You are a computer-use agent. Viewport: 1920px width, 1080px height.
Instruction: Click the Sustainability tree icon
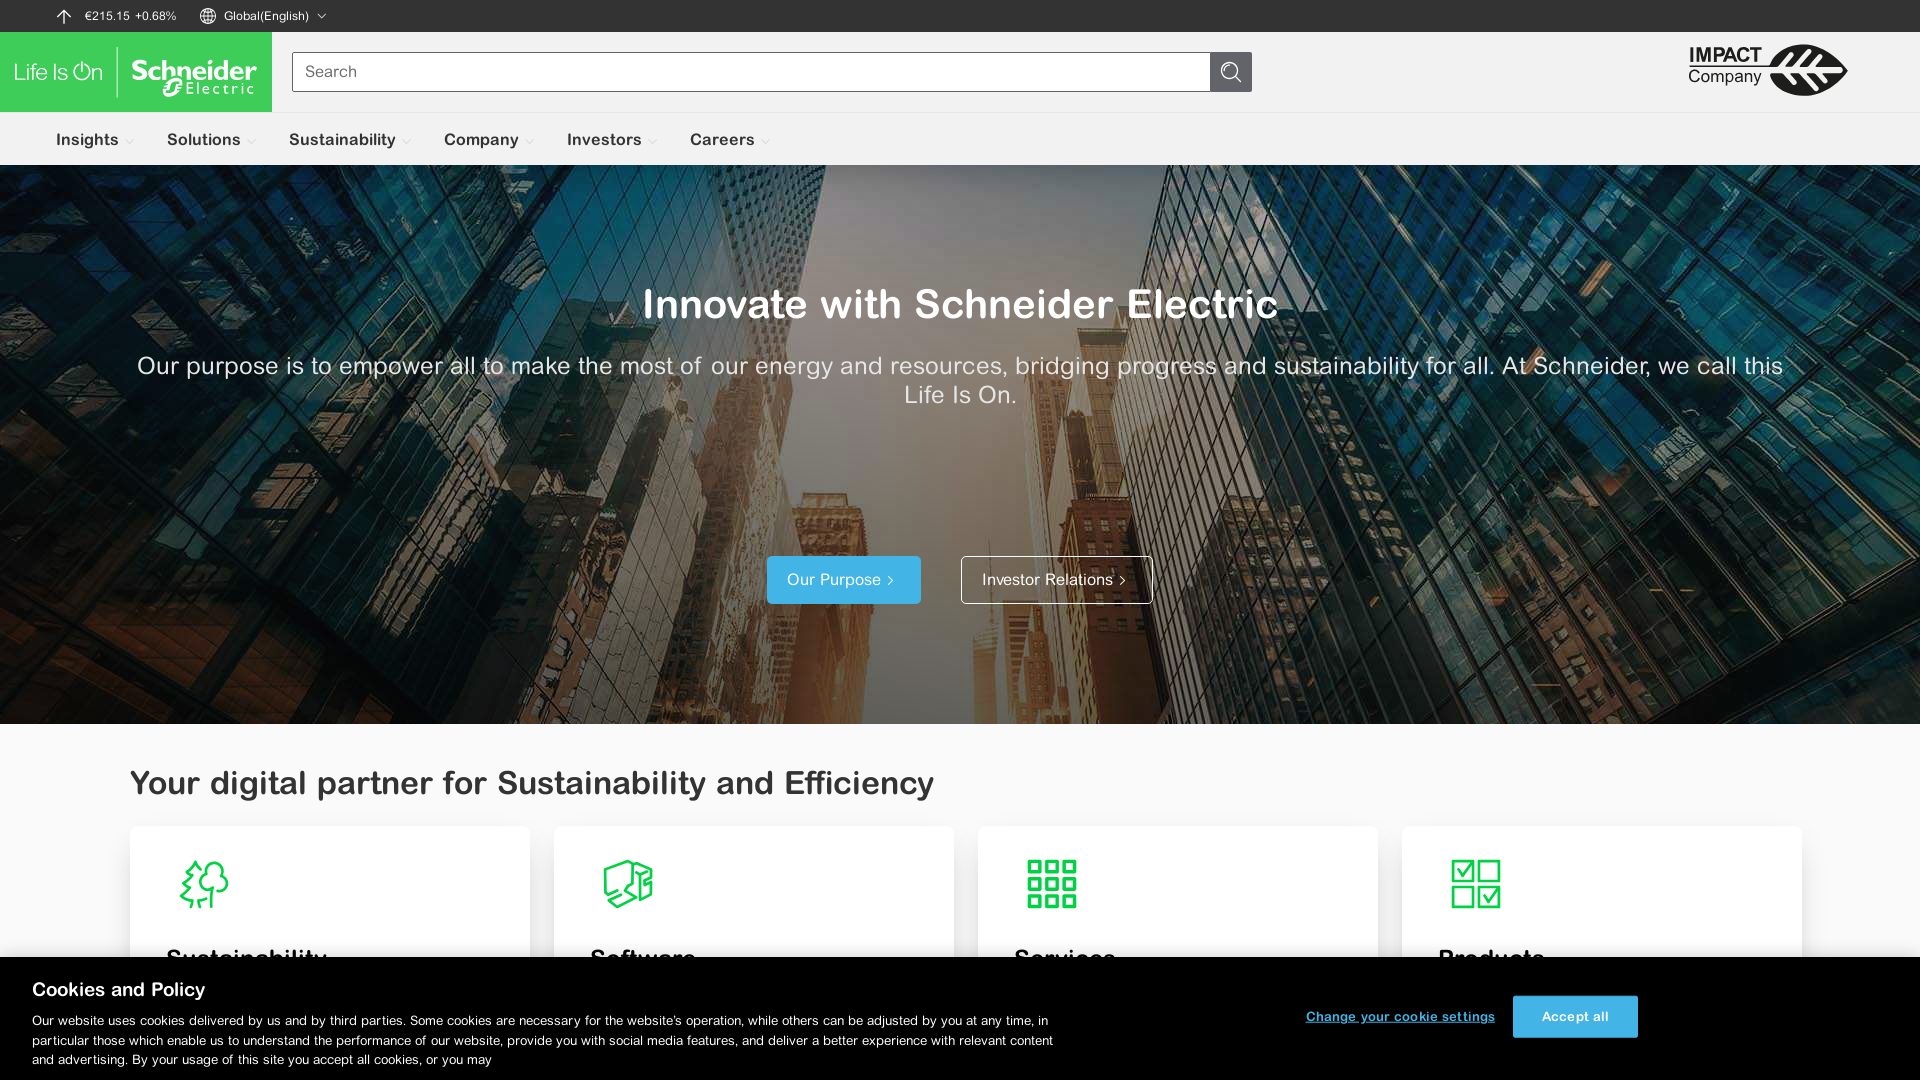(x=204, y=884)
